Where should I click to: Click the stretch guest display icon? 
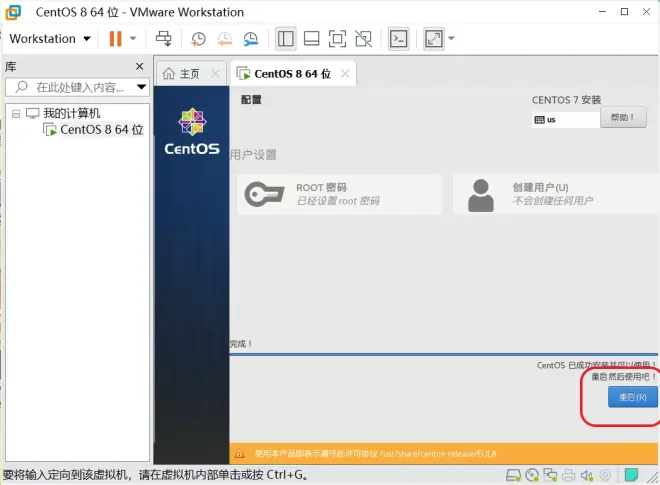pyautogui.click(x=434, y=39)
